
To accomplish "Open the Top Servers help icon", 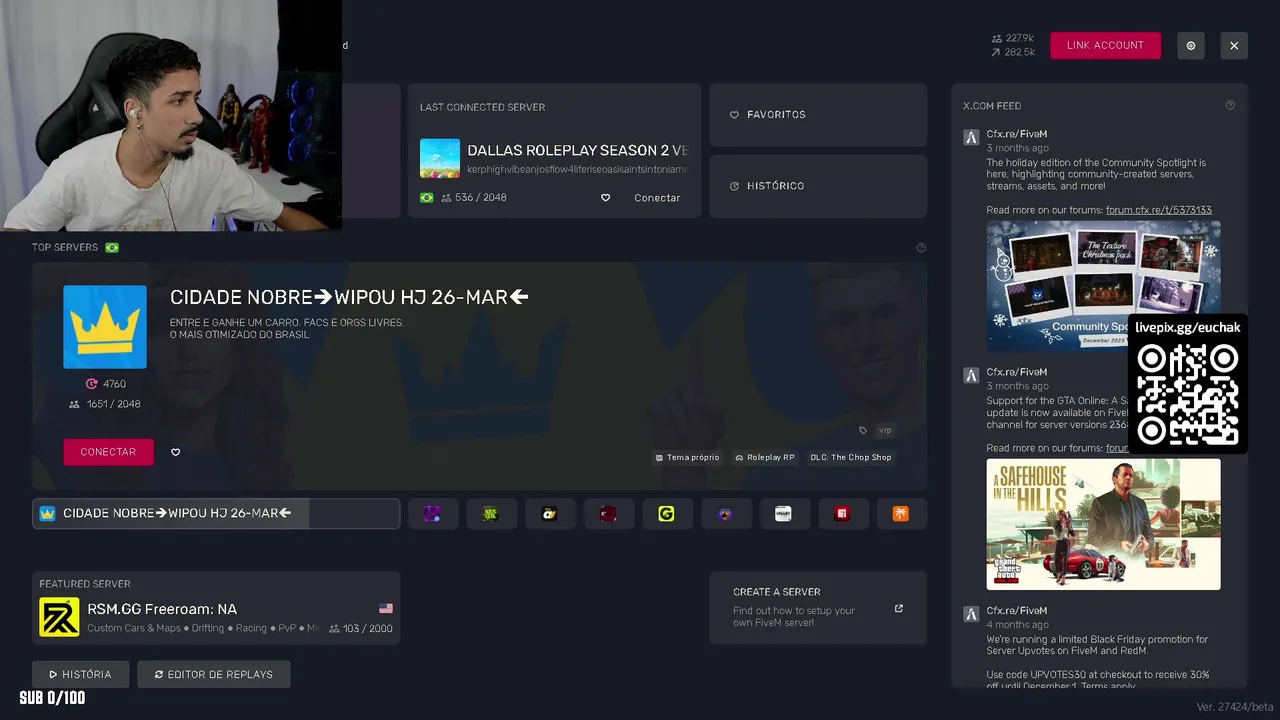I will coord(921,248).
